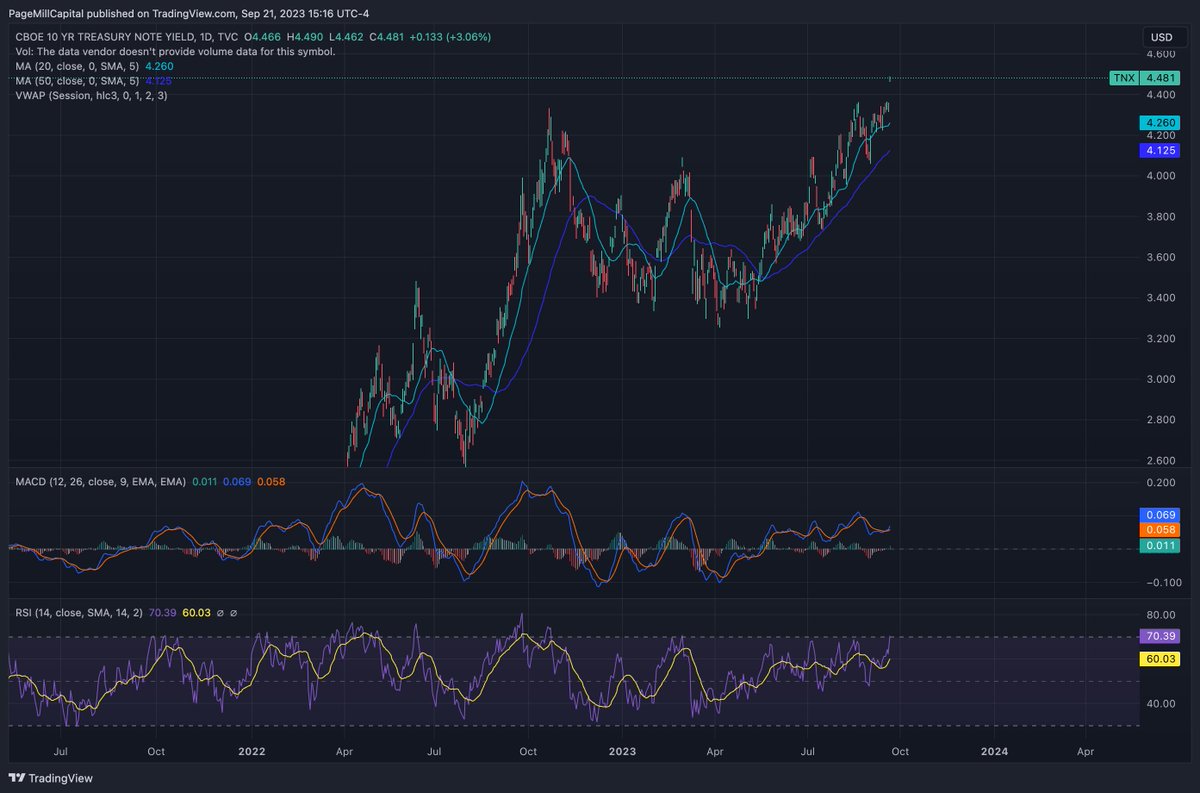Click the 2.600 price-axis label
This screenshot has width=1200, height=793.
click(1160, 461)
